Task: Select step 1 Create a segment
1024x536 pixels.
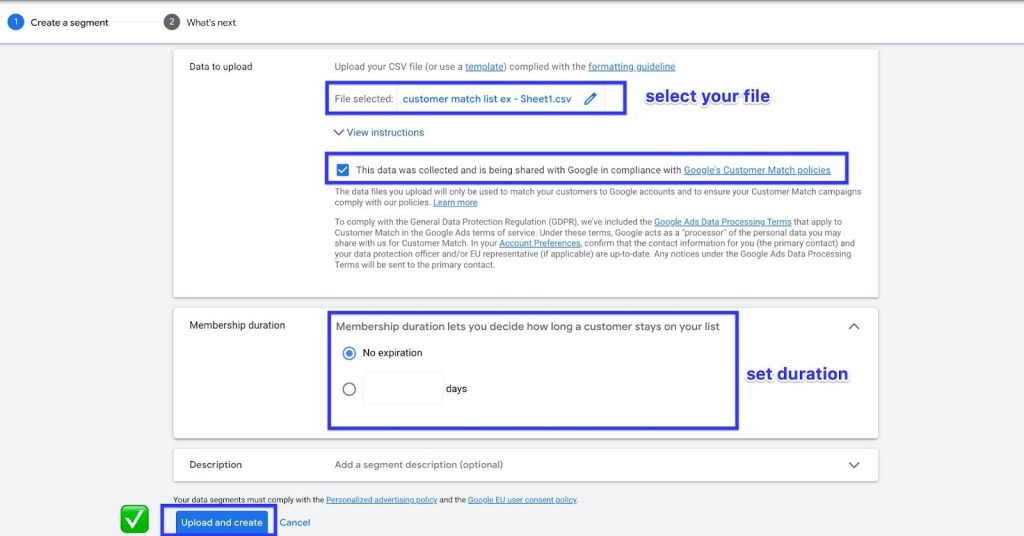Action: click(58, 22)
